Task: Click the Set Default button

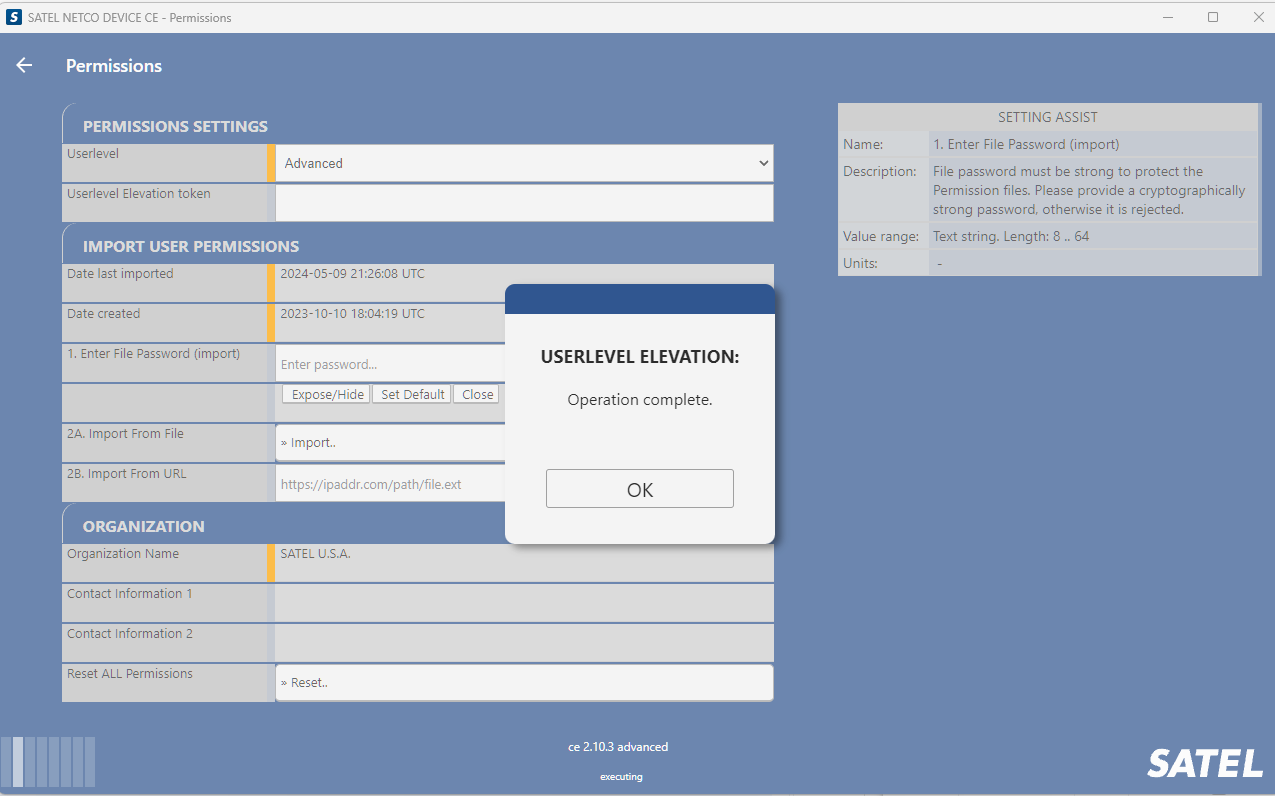Action: click(x=412, y=394)
